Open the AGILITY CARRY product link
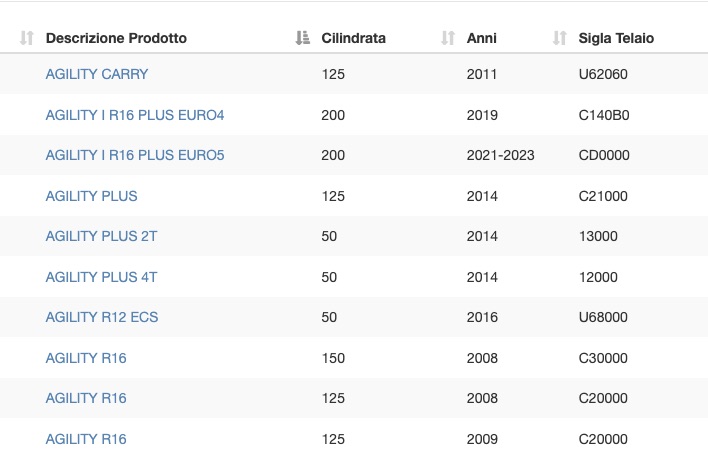Image resolution: width=708 pixels, height=464 pixels. [x=97, y=74]
